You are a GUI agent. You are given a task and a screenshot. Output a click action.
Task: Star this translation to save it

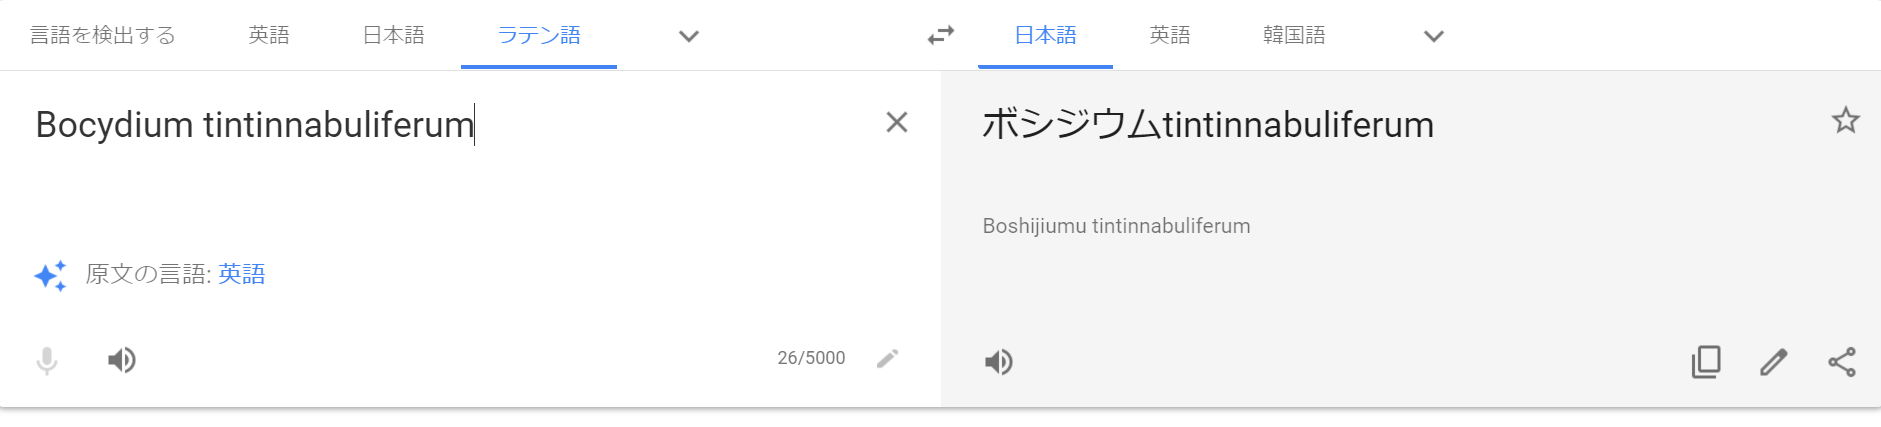click(x=1845, y=121)
